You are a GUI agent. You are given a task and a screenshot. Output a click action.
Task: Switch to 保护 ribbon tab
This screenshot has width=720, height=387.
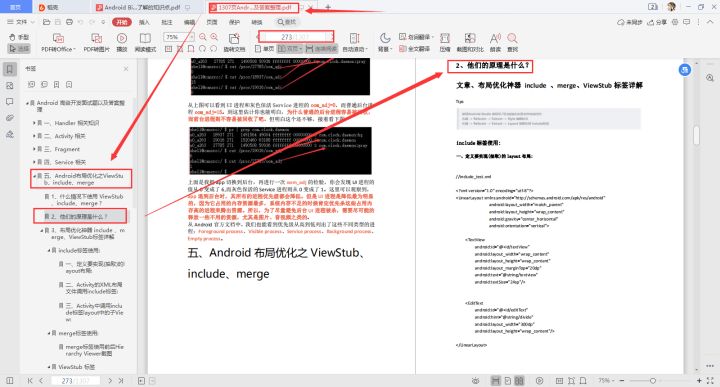point(234,22)
